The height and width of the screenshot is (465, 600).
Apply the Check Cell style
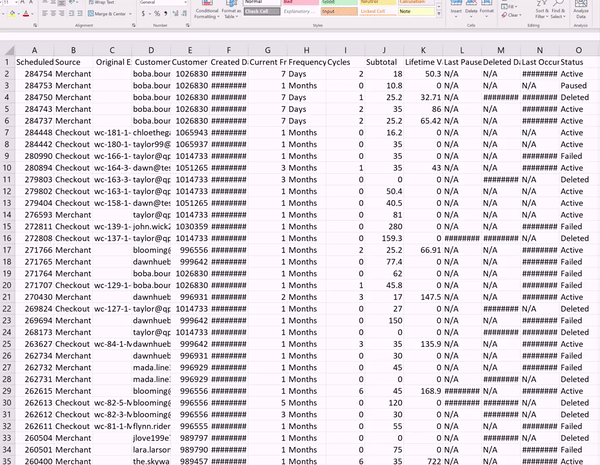point(262,11)
